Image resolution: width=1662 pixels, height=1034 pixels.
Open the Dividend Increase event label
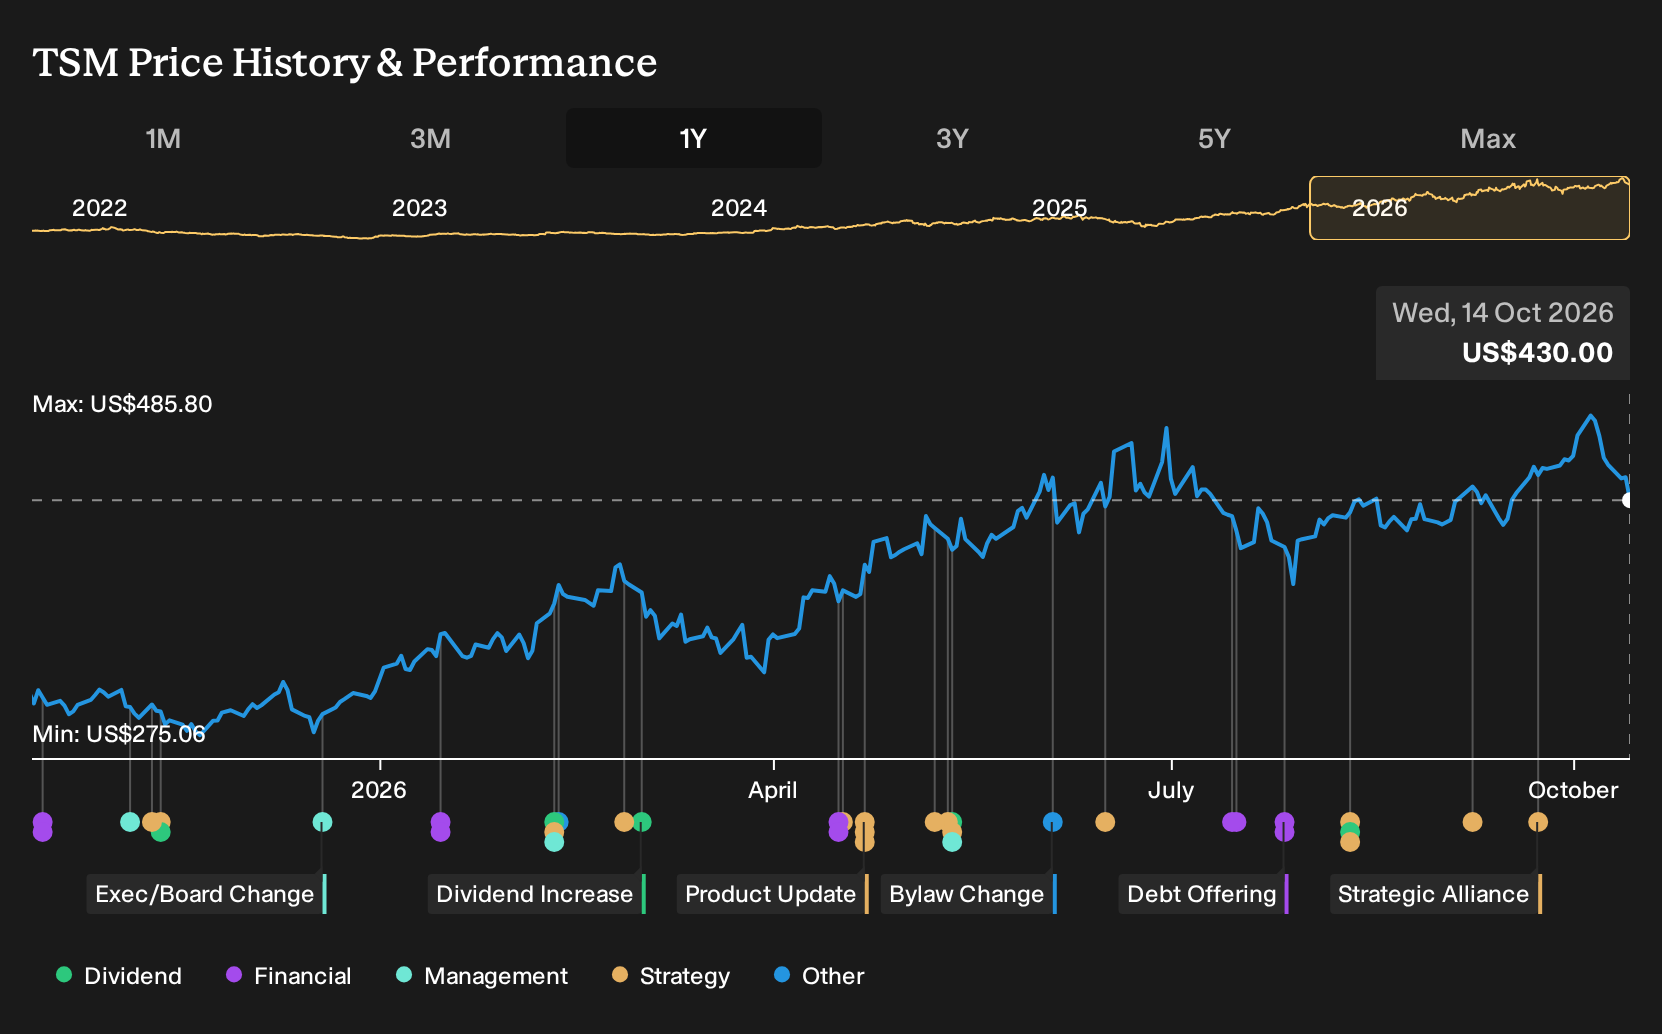(535, 894)
